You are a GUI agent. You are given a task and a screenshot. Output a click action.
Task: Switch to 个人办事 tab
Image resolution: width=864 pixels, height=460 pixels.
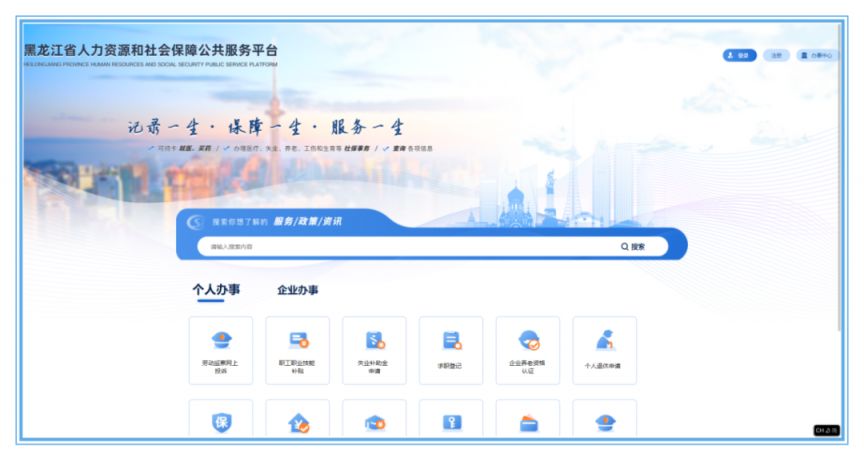216,290
